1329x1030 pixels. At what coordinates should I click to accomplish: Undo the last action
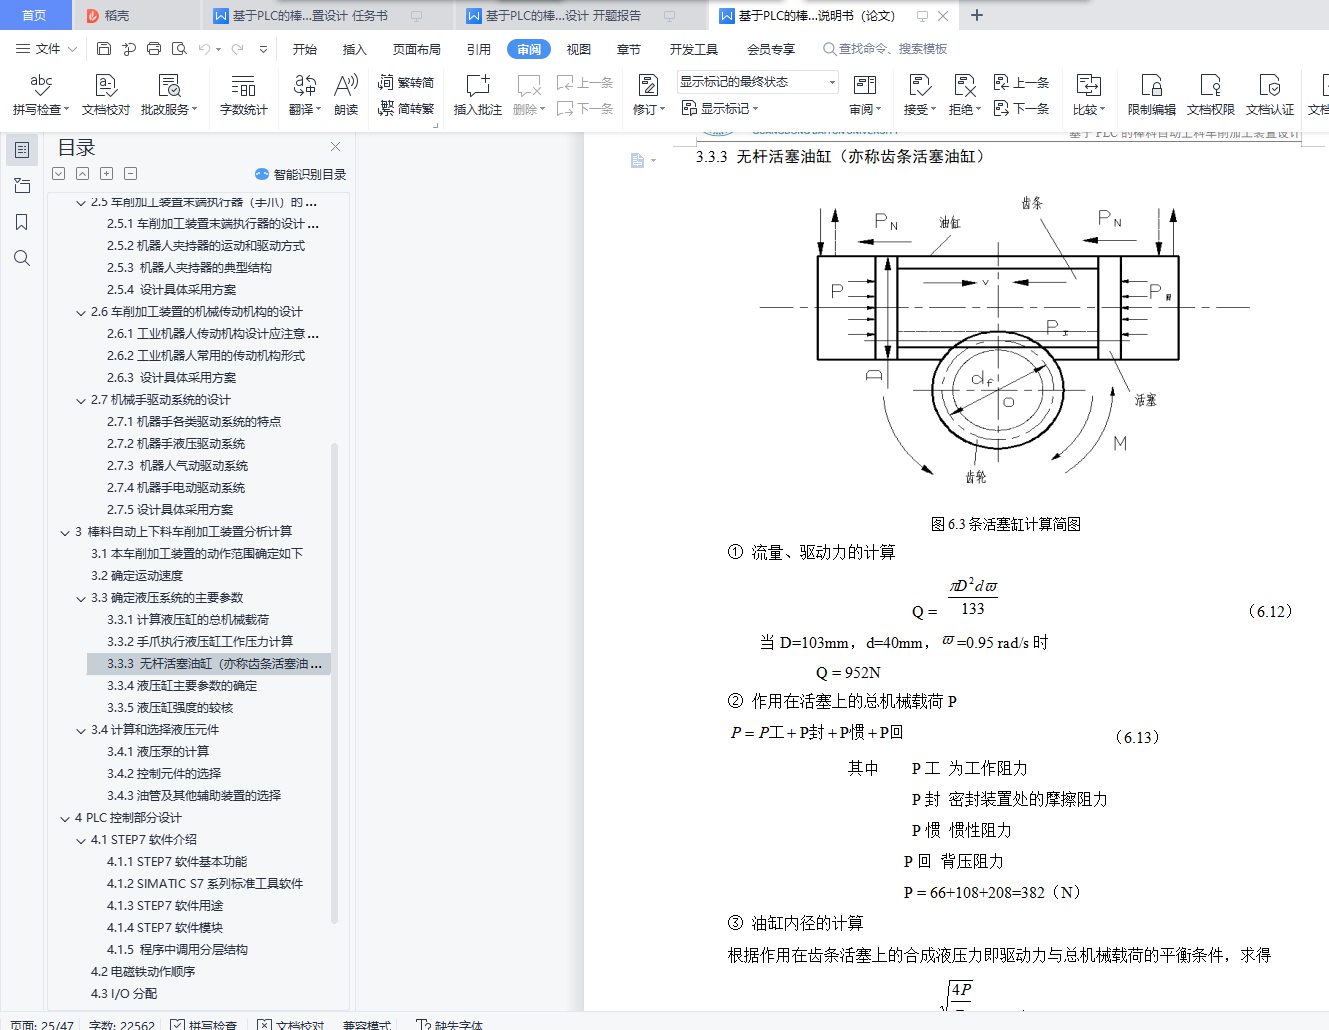[x=205, y=48]
